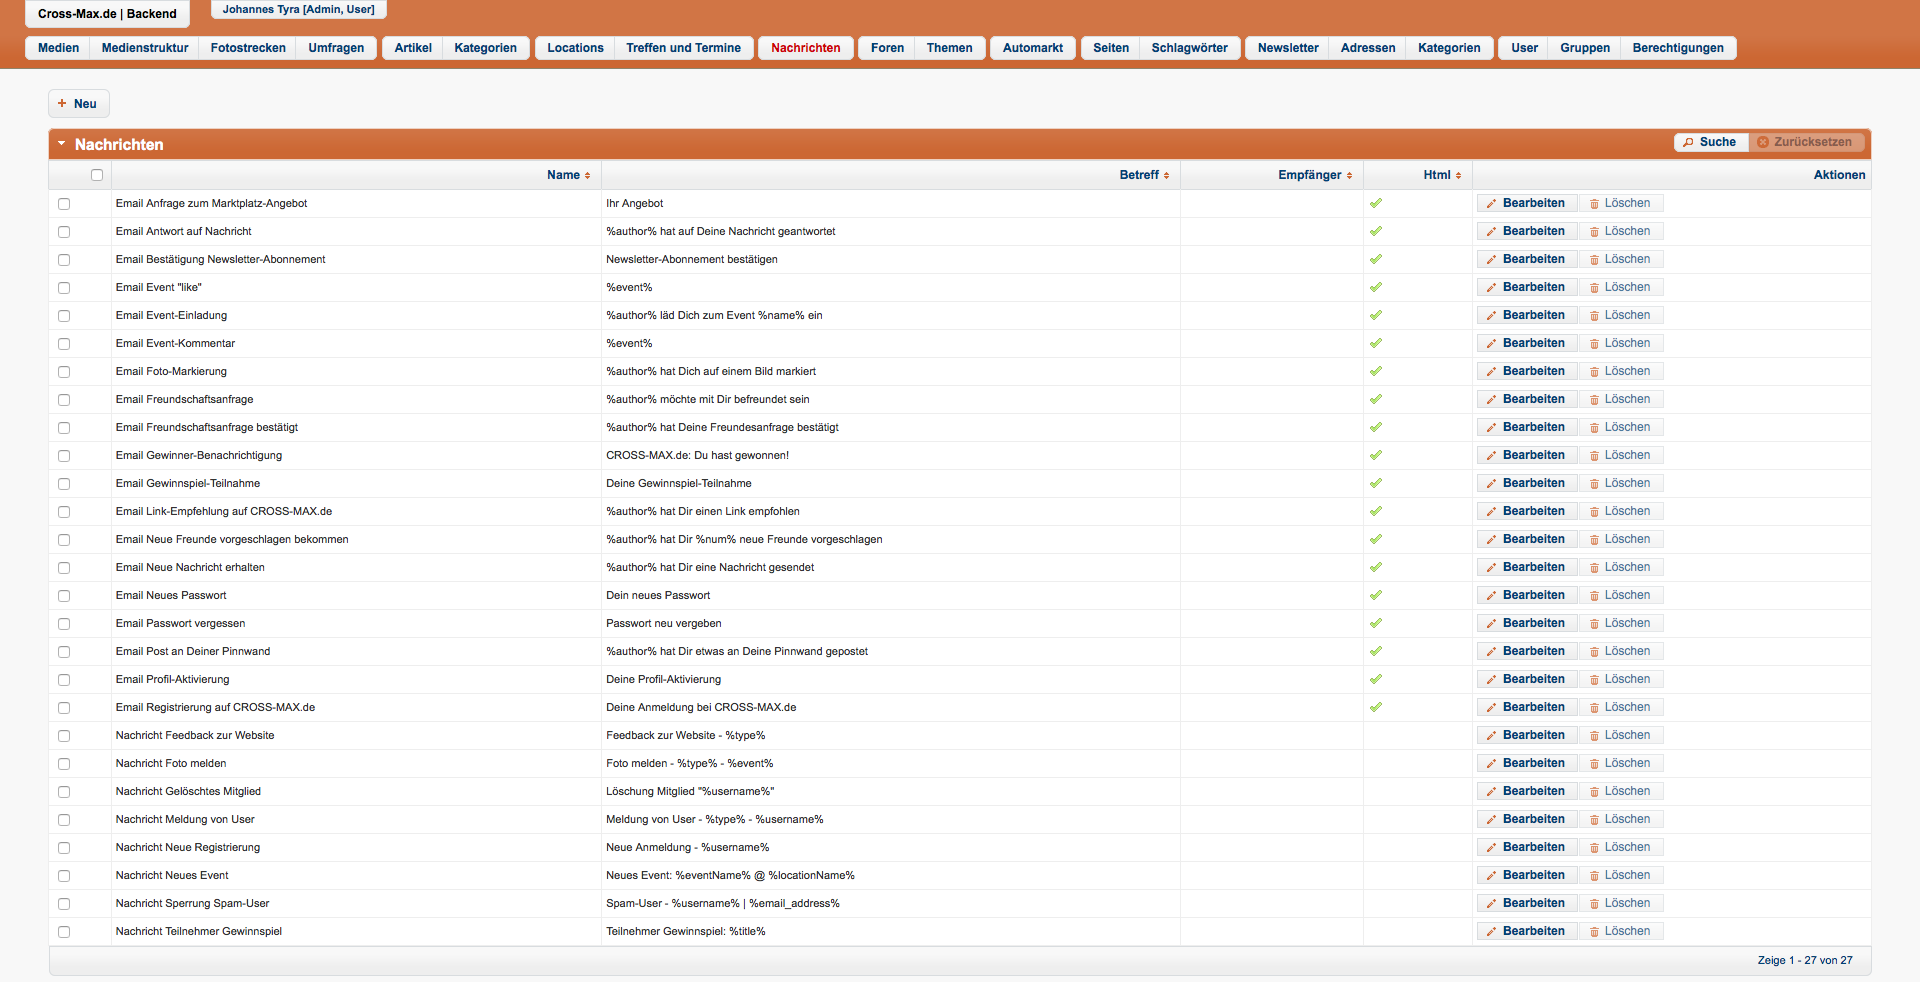Click the plus icon on the Neu button
This screenshot has height=982, width=1920.
click(x=62, y=104)
